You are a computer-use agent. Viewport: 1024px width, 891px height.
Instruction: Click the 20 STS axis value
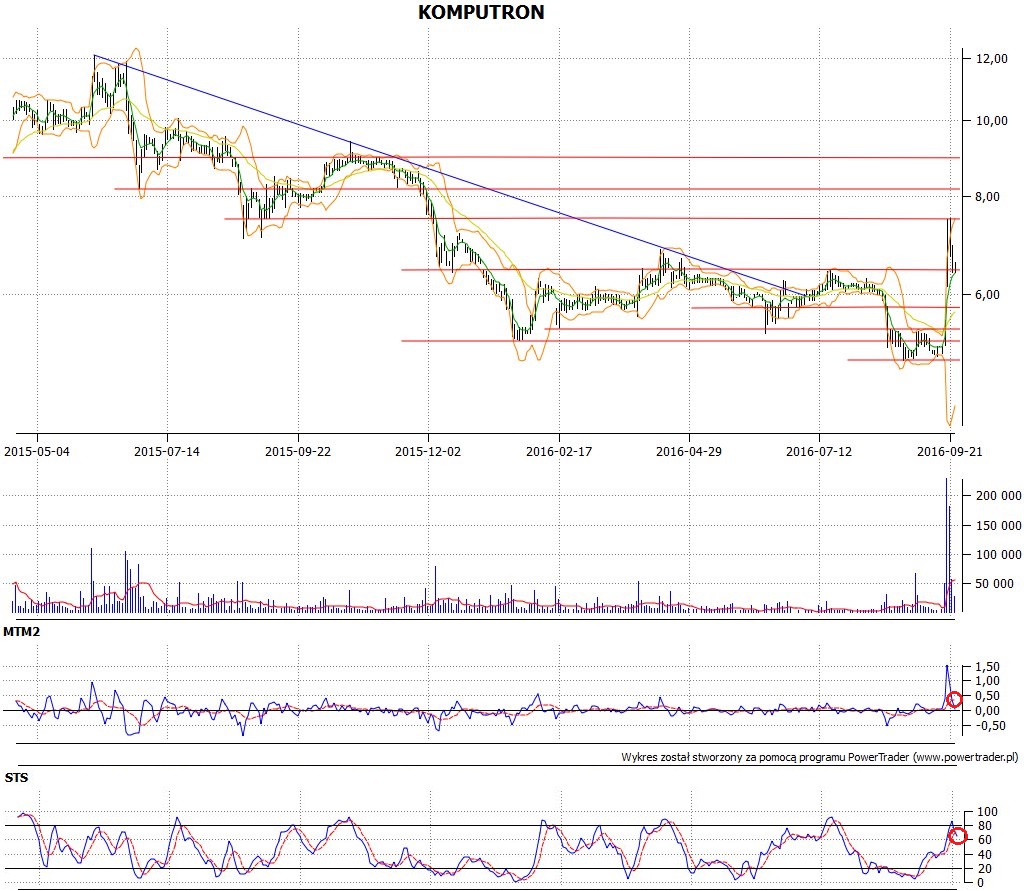click(984, 869)
